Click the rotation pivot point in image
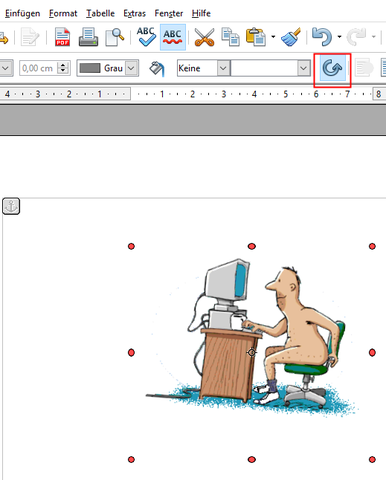 coord(252,352)
